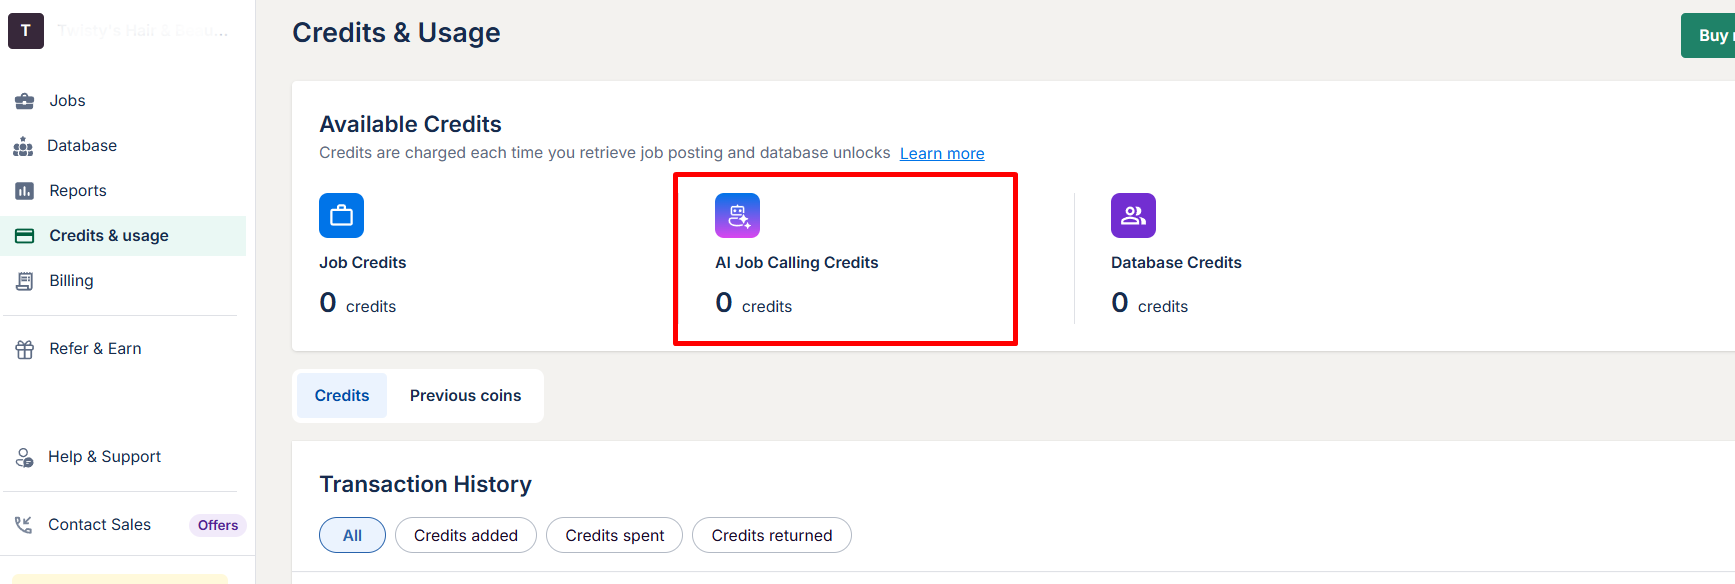This screenshot has width=1735, height=584.
Task: Open Help & Support via headset icon
Action: click(x=25, y=457)
